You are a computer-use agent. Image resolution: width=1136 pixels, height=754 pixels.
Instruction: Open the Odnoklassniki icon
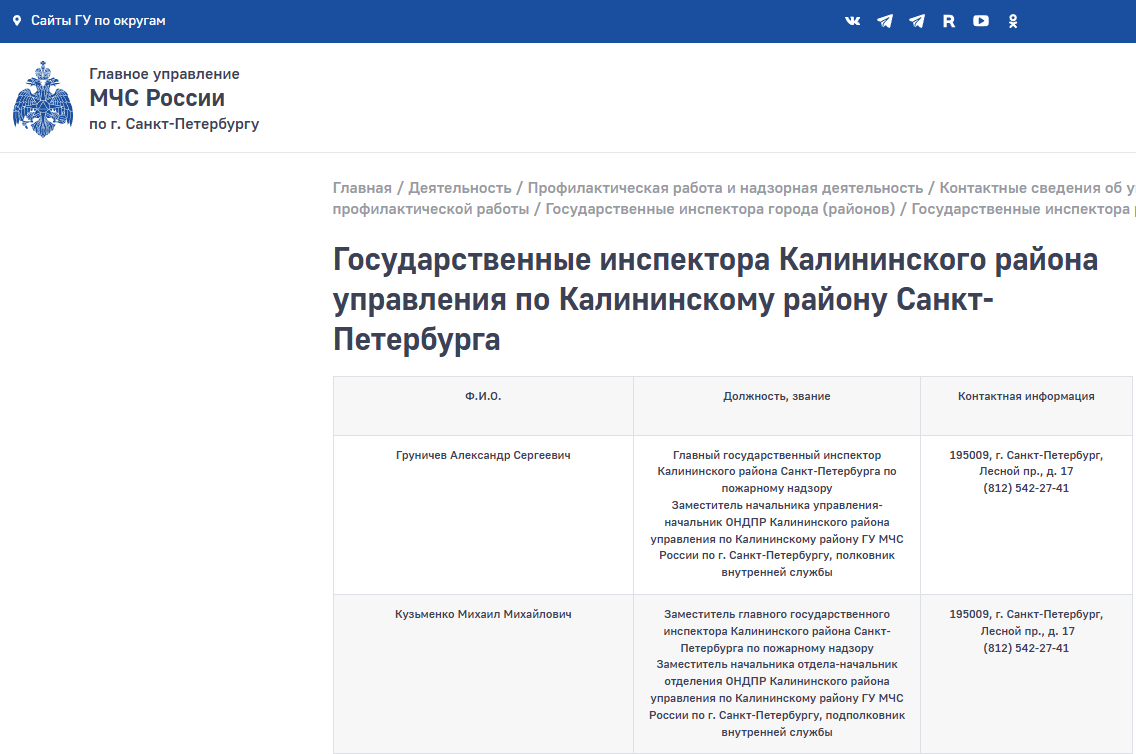[1013, 21]
